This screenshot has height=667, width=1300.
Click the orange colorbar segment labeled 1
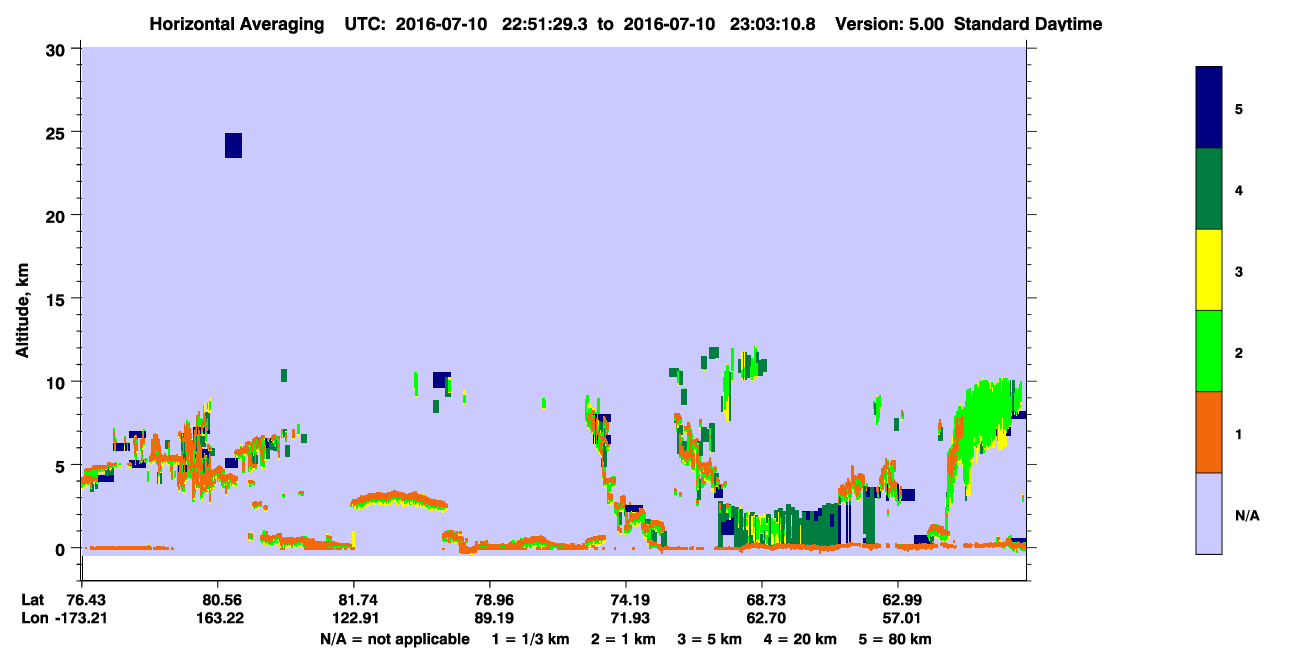pyautogui.click(x=1209, y=432)
